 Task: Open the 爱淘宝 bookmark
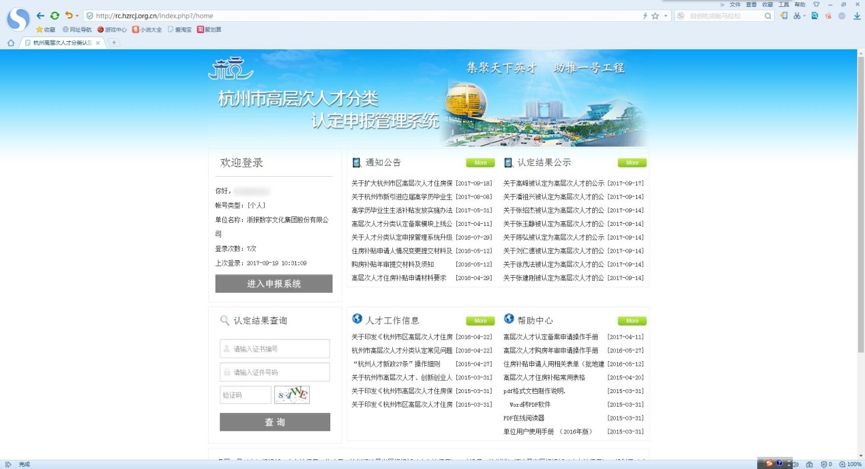click(179, 29)
